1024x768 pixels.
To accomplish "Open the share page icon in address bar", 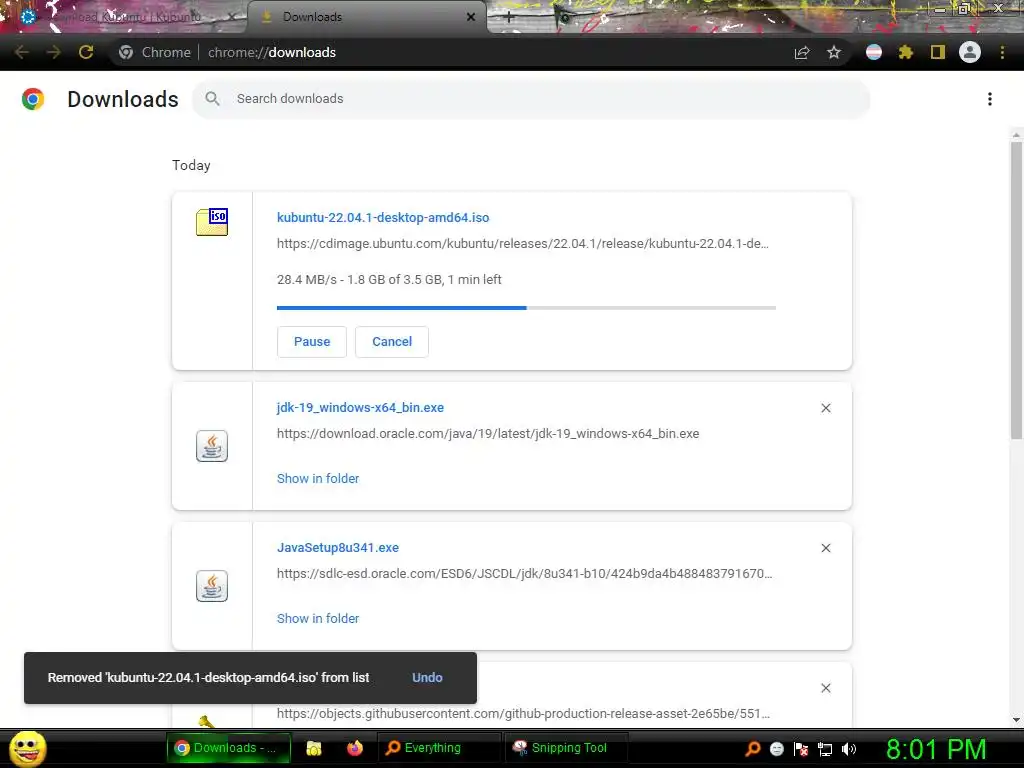I will coord(802,52).
